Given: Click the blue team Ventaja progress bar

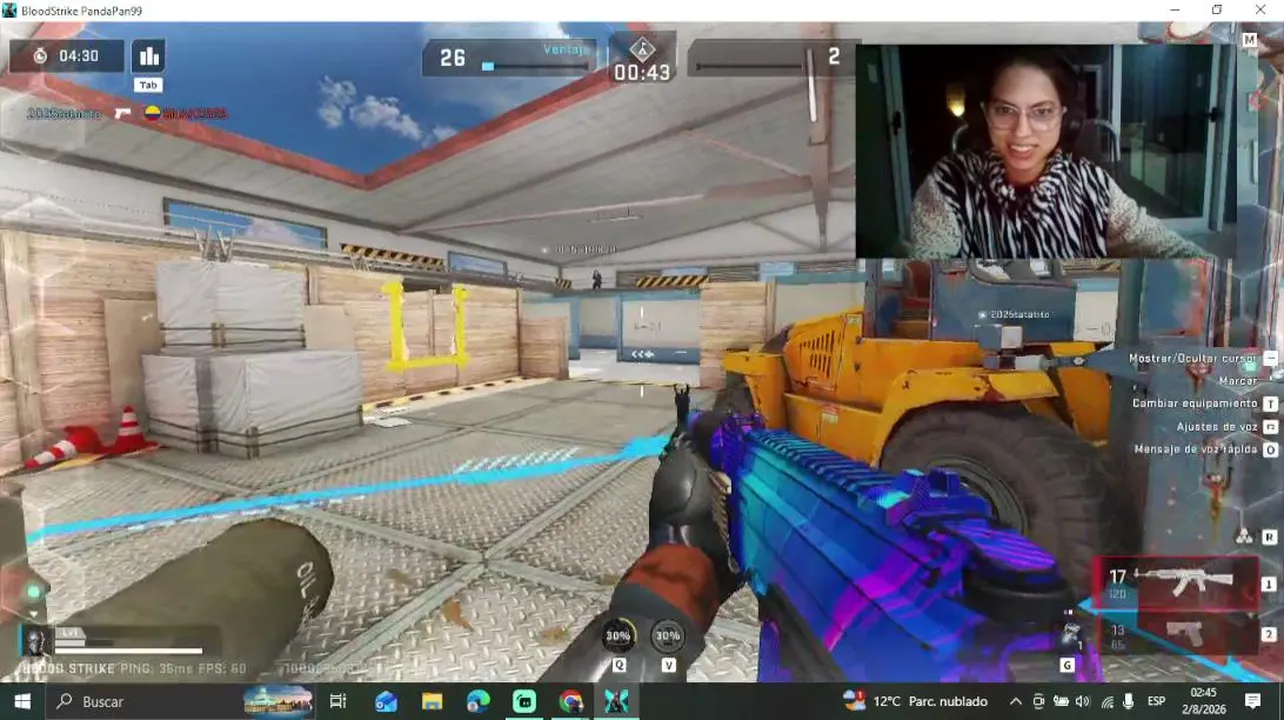Looking at the screenshot, I should 536,66.
